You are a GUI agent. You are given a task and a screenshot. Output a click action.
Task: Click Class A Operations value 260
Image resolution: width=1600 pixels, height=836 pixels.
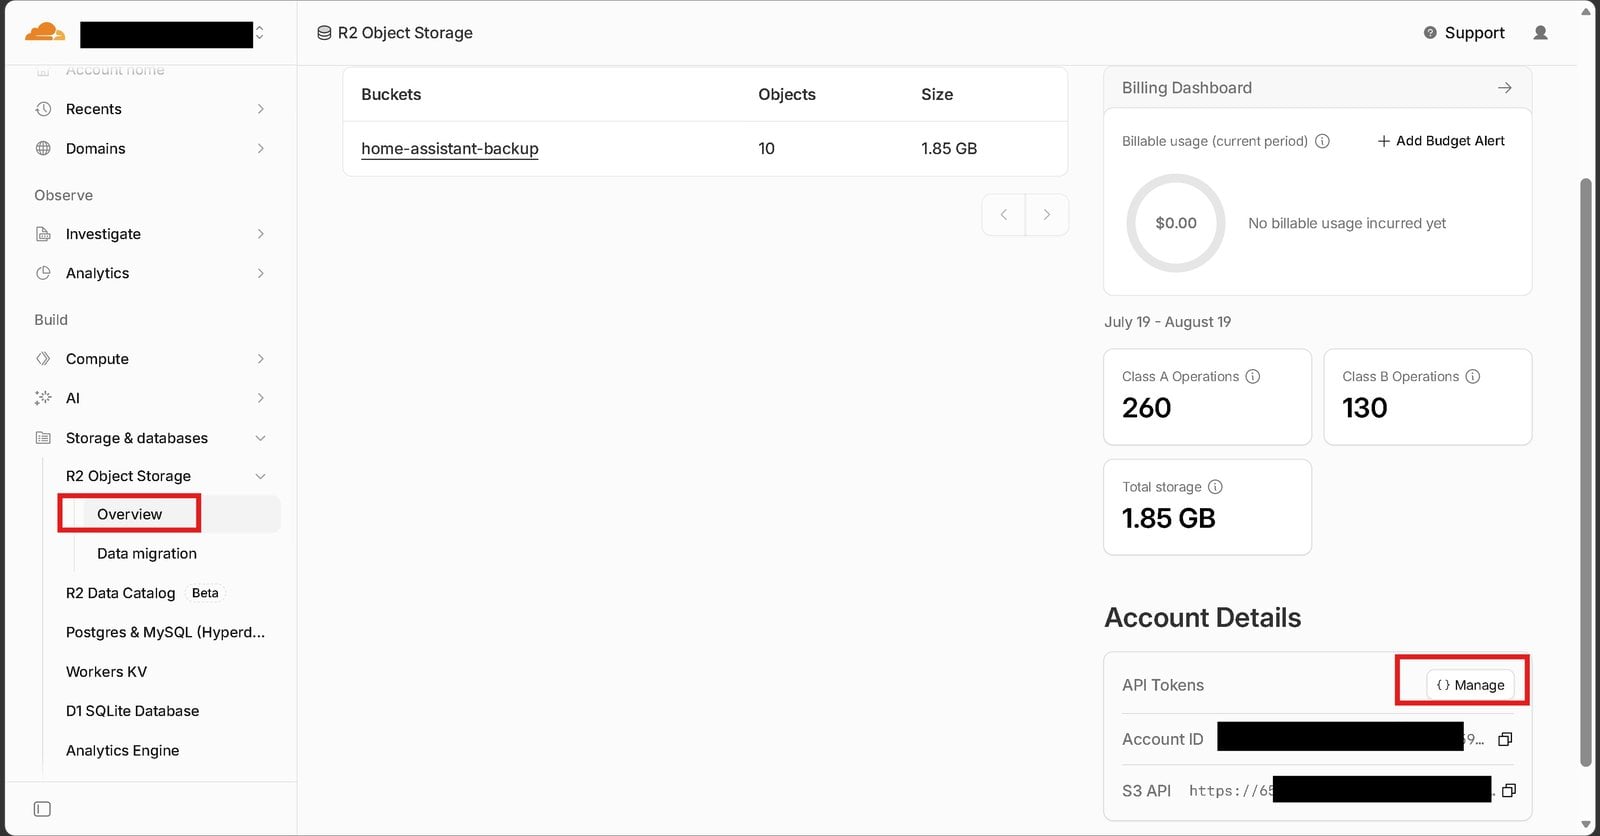(x=1146, y=408)
